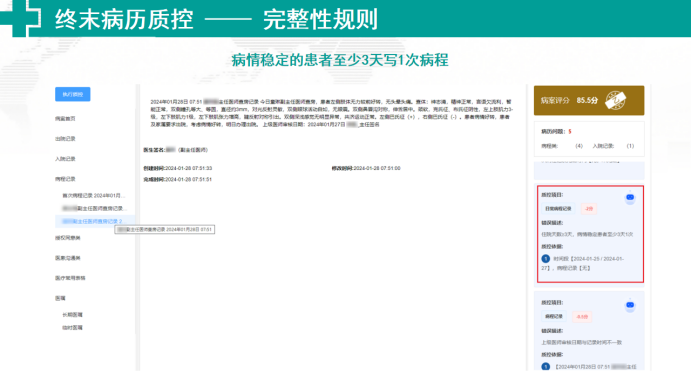Click robot icon on 病程记录 issue card
Image resolution: width=692 pixels, height=389 pixels.
pyautogui.click(x=630, y=305)
